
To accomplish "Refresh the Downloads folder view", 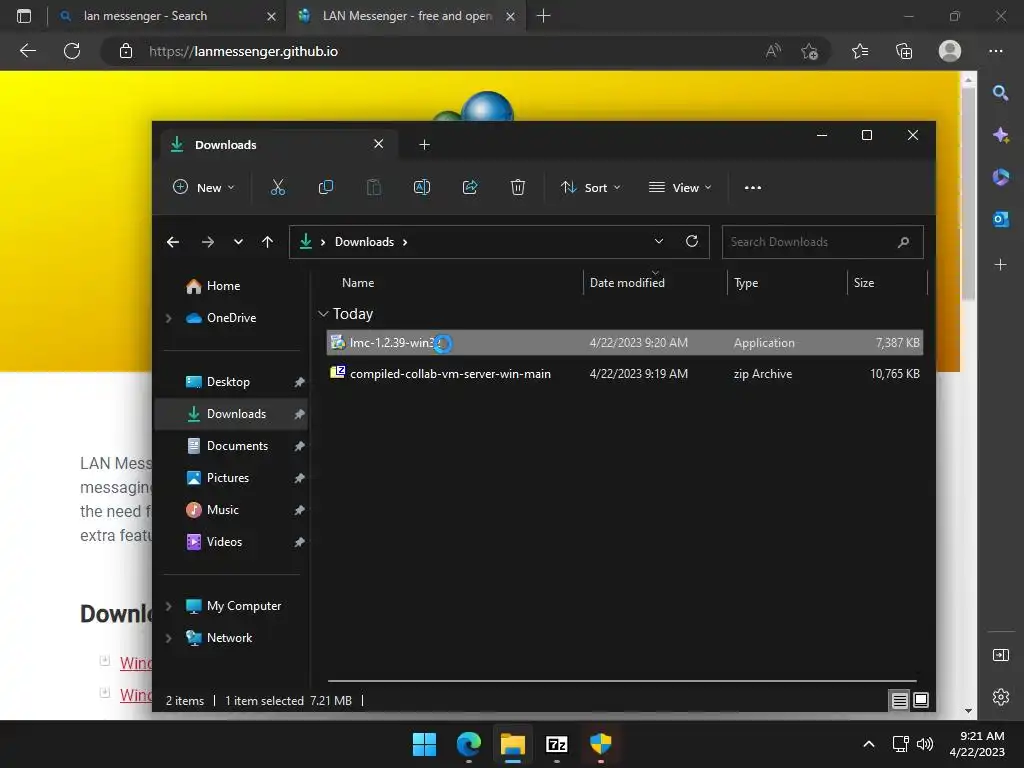I will click(692, 241).
